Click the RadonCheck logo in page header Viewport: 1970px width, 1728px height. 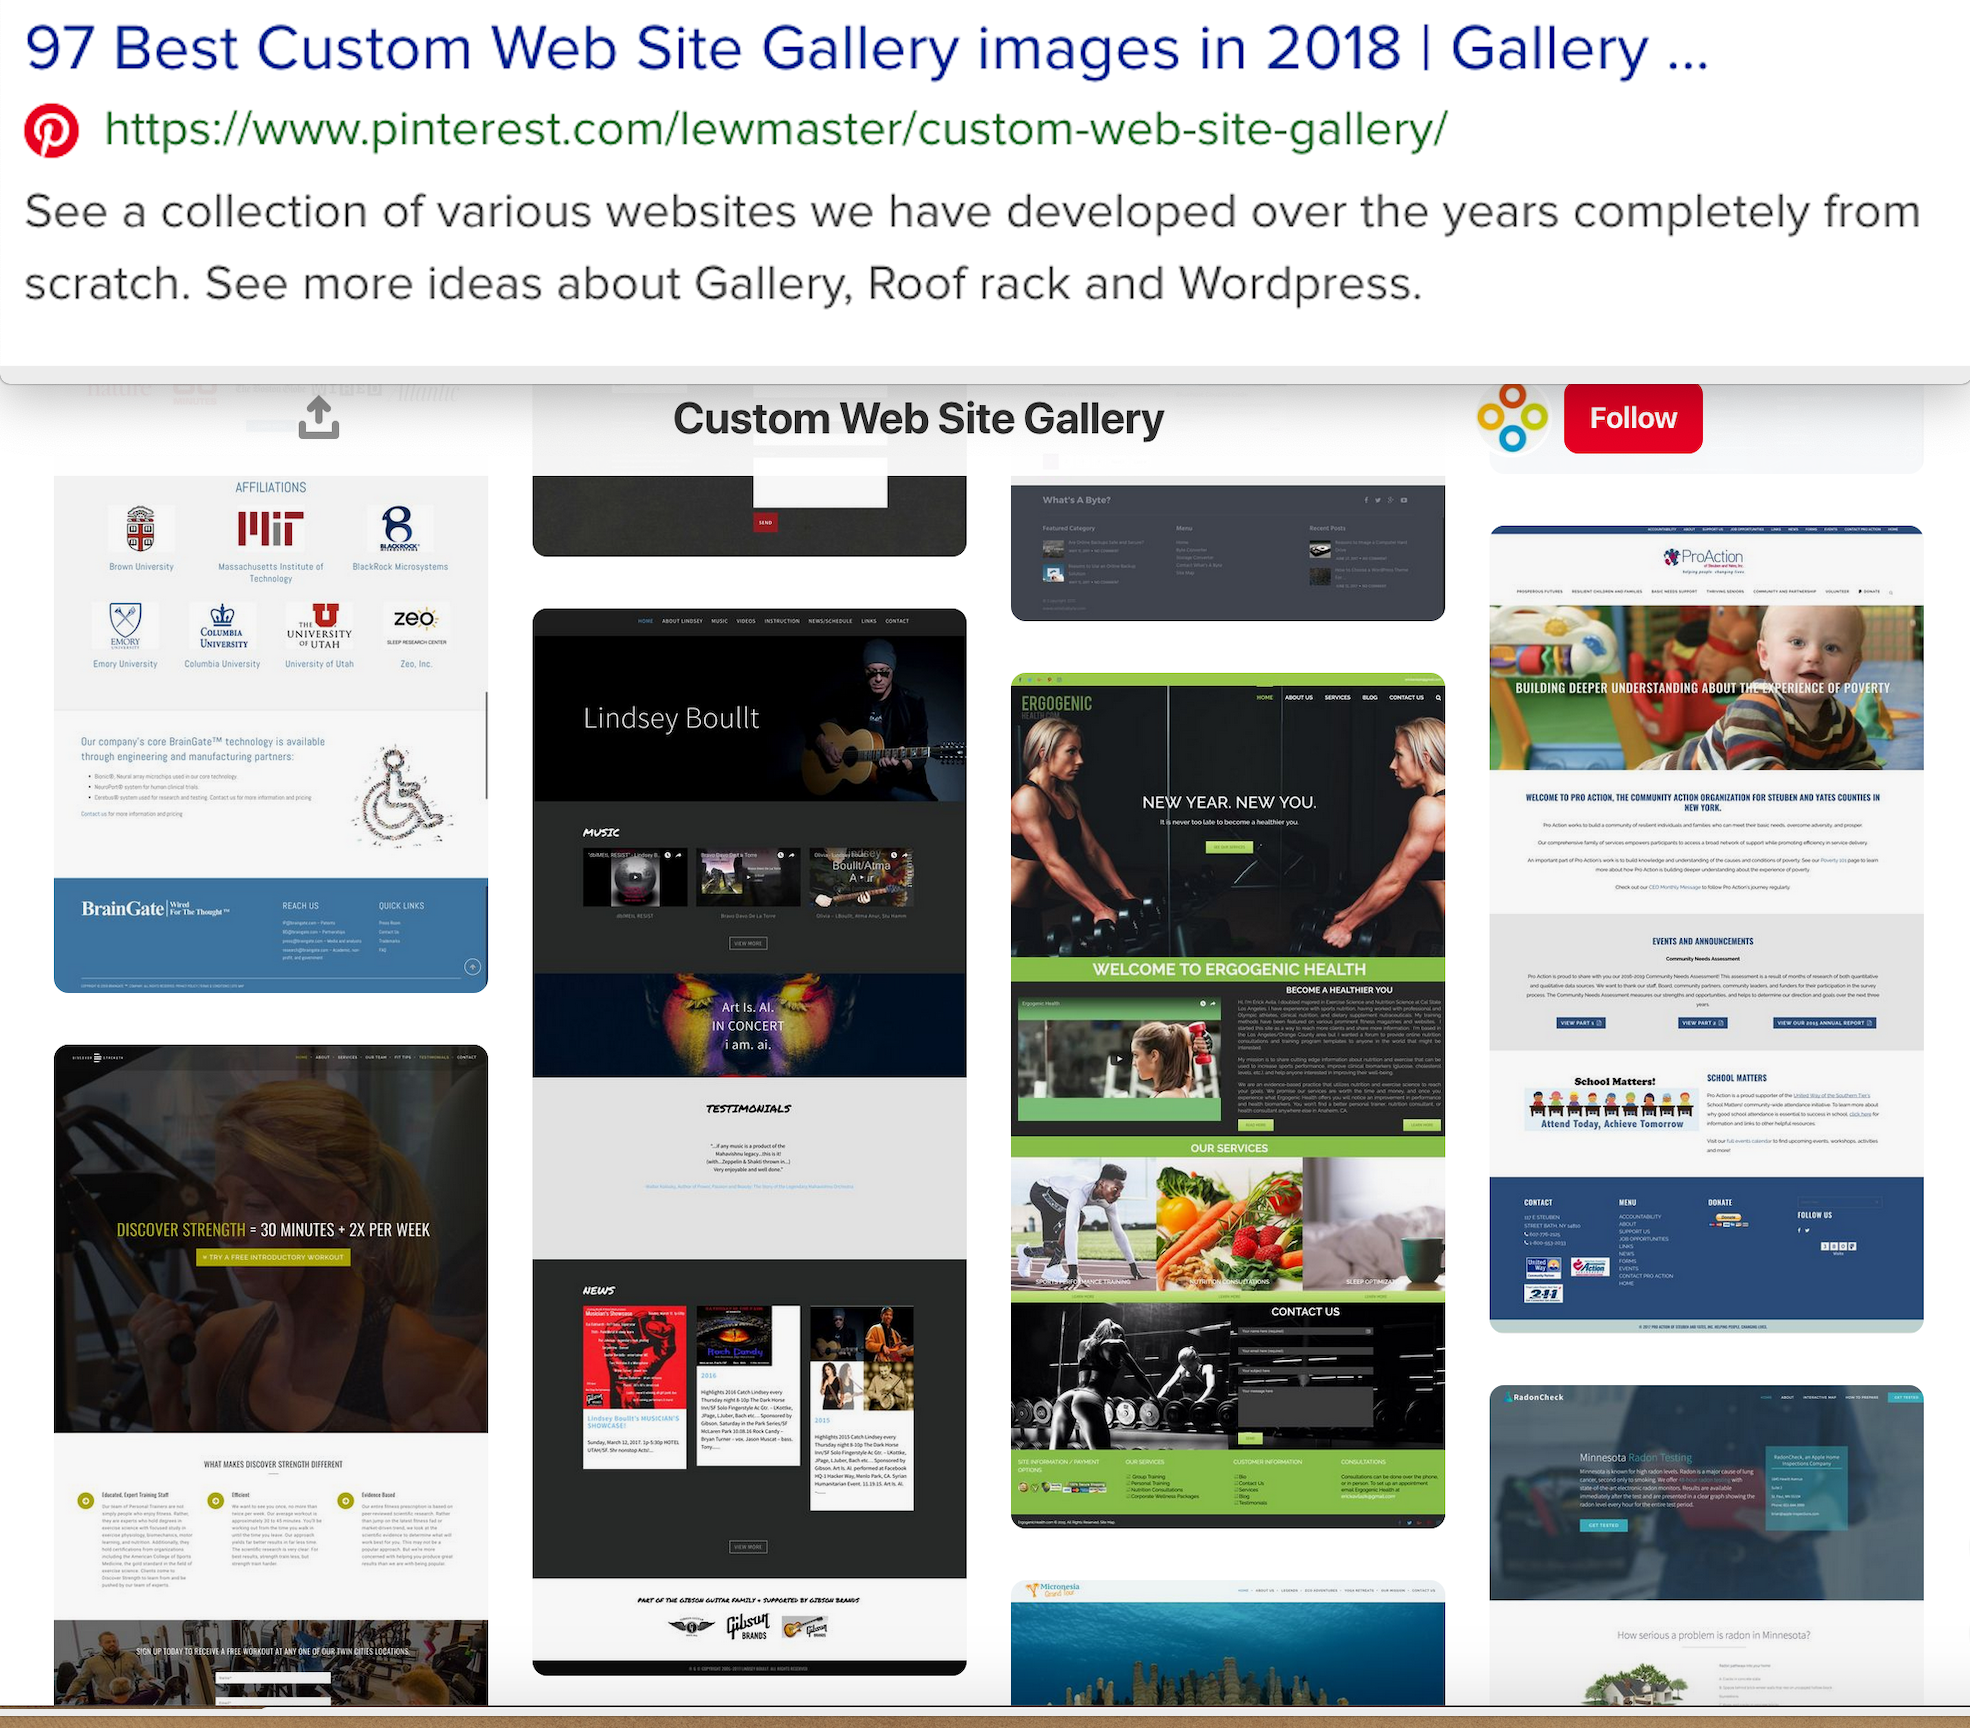coord(1535,1397)
